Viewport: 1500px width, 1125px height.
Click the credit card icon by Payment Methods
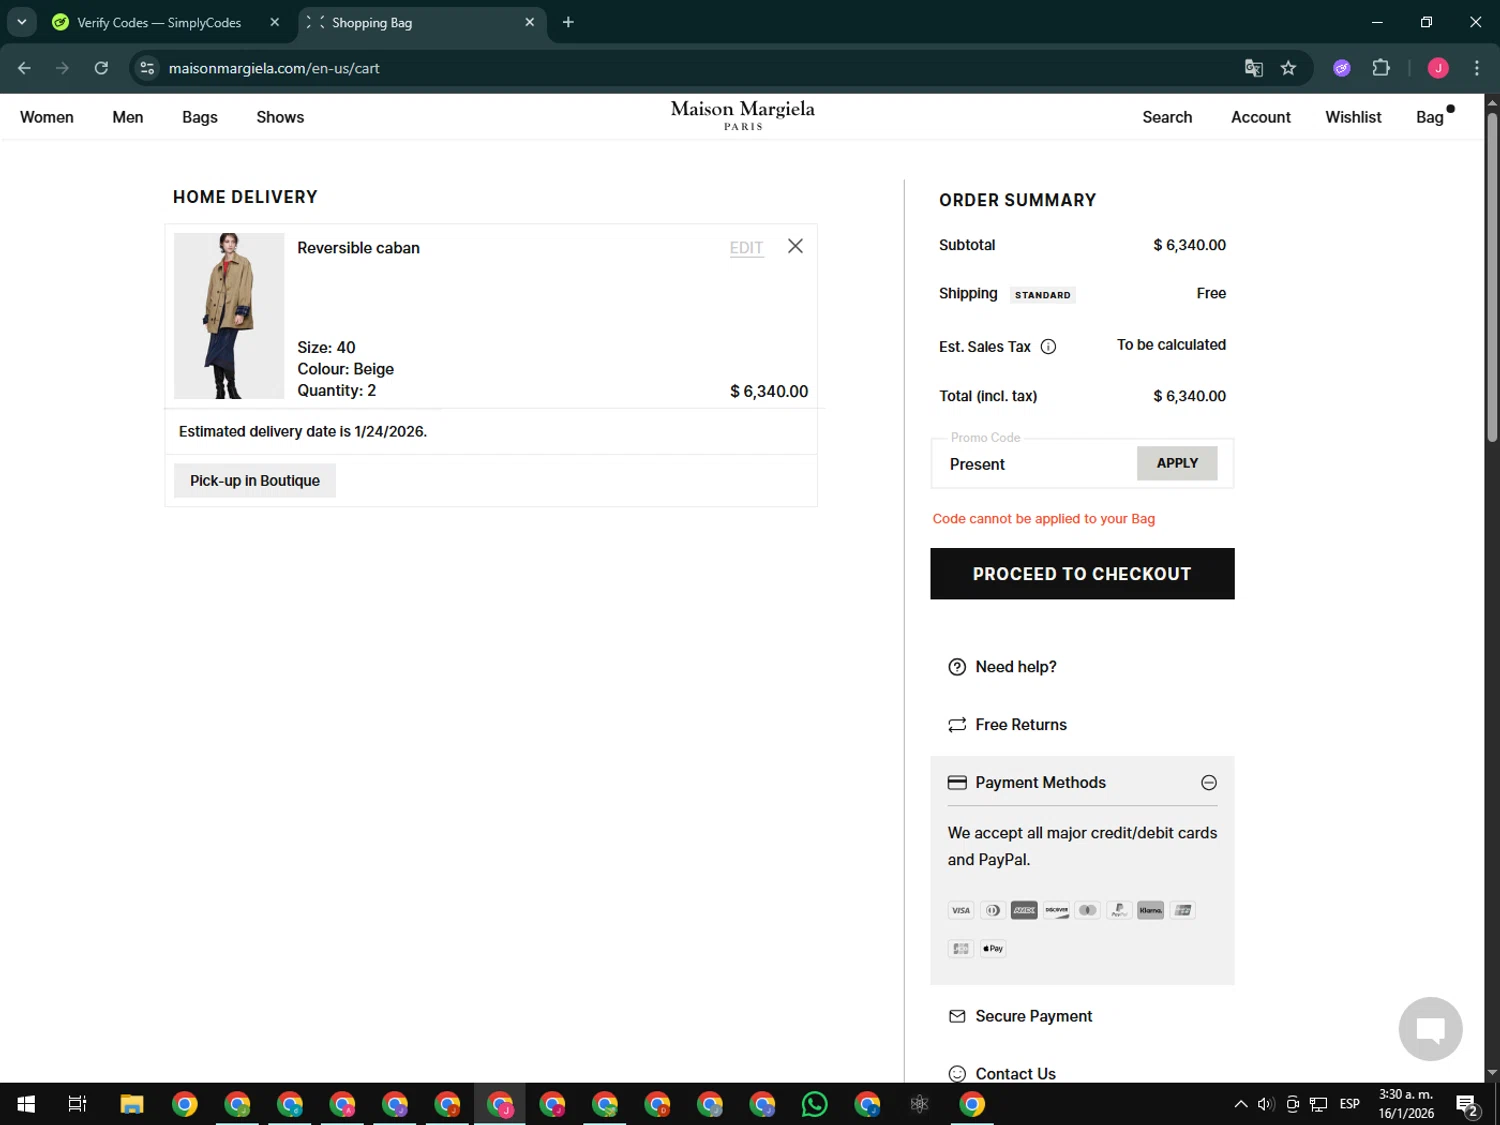[957, 783]
